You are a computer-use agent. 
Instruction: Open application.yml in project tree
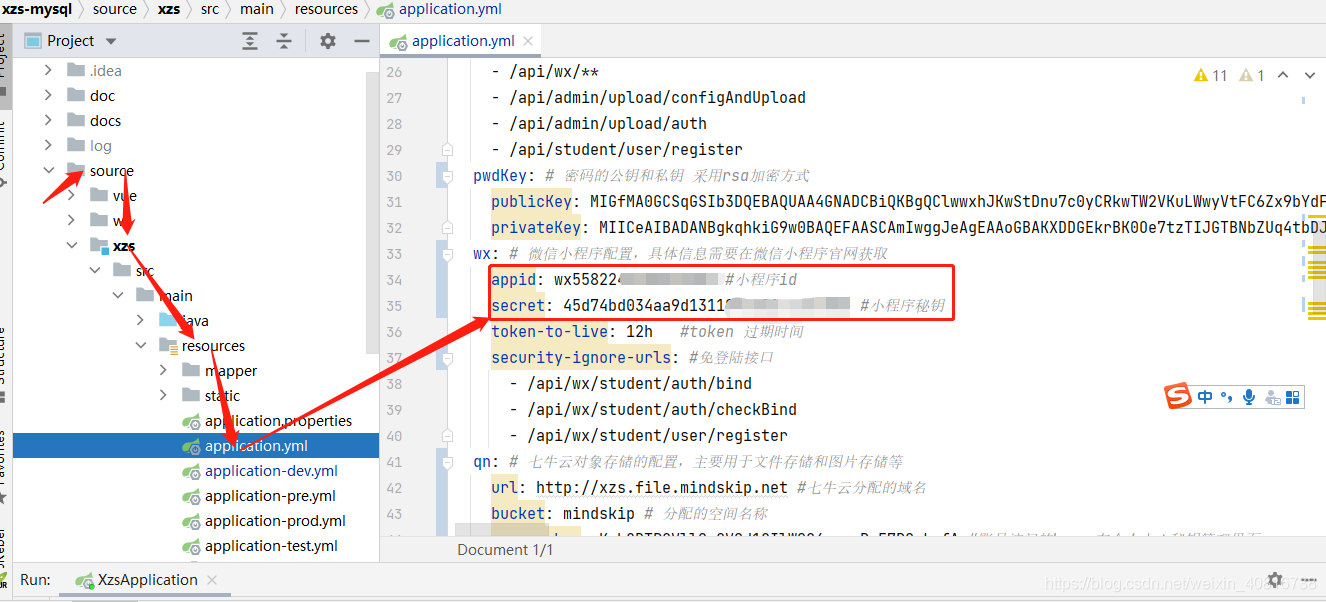coord(256,445)
